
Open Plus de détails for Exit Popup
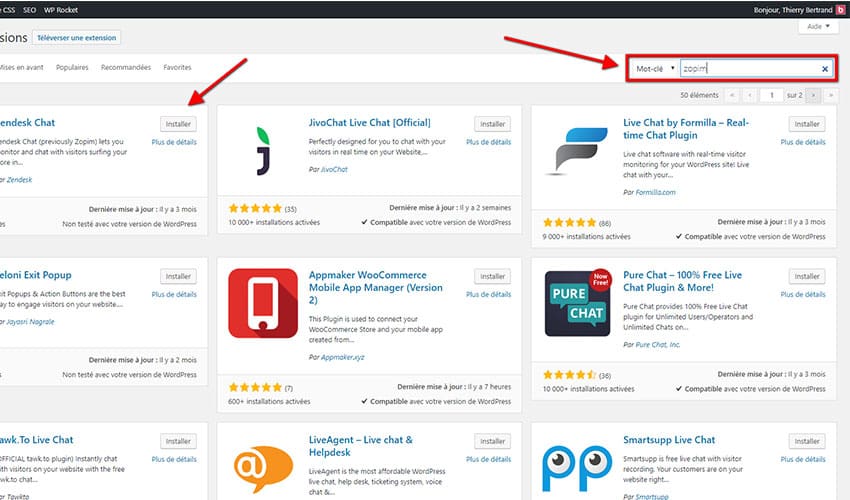tap(174, 294)
